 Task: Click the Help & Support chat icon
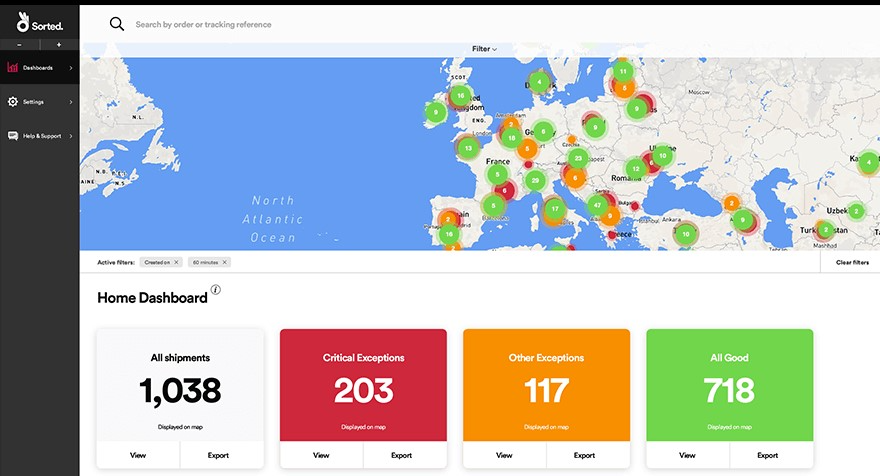pyautogui.click(x=13, y=136)
